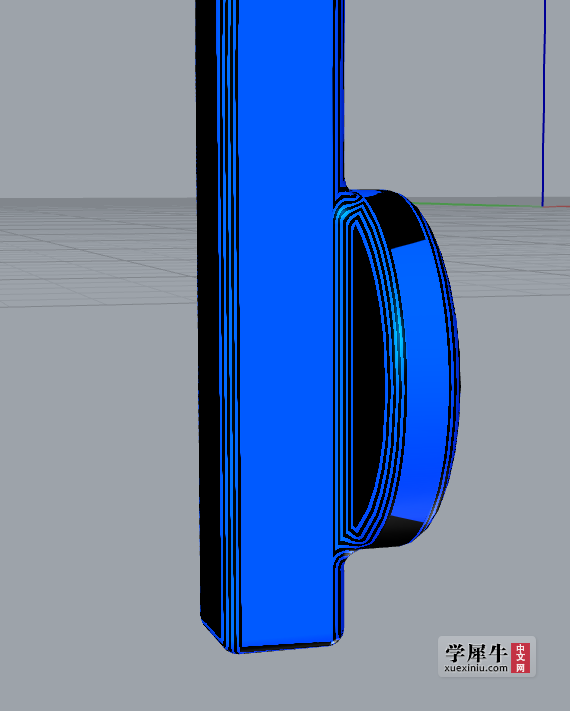
Task: Click the zebra stripes on bar's left edge
Action: click(x=229, y=317)
